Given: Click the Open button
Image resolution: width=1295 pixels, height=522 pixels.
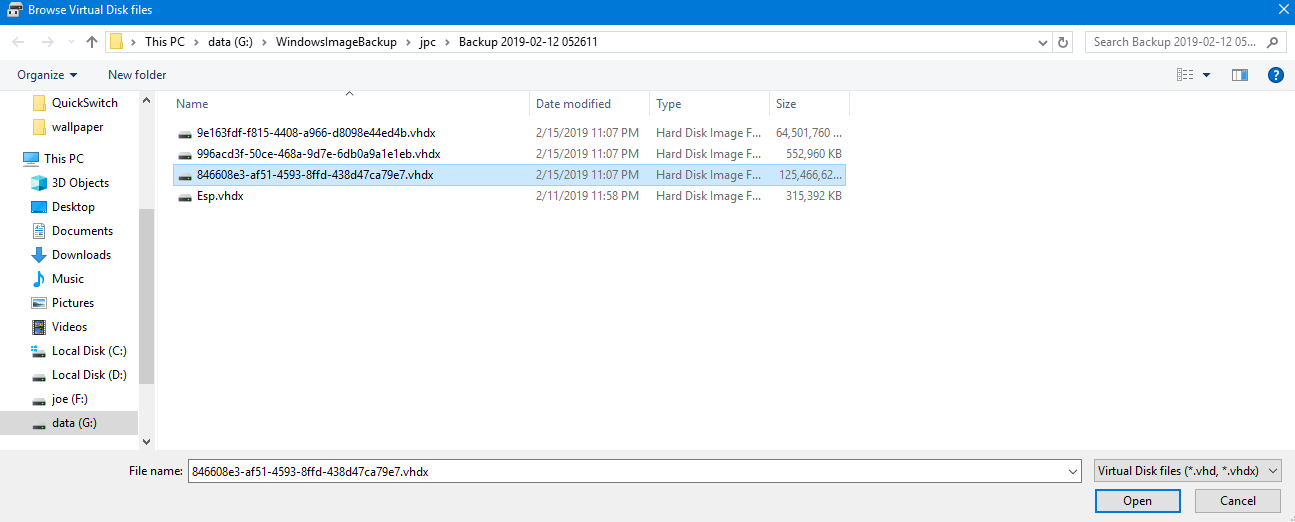Looking at the screenshot, I should 1137,501.
